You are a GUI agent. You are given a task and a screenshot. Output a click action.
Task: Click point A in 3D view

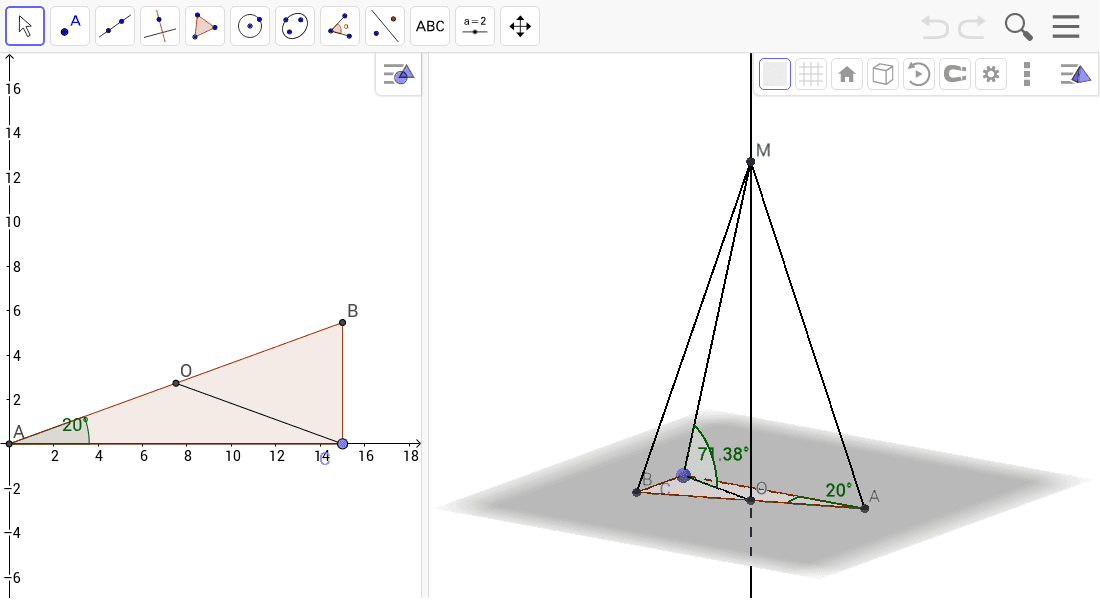point(864,508)
